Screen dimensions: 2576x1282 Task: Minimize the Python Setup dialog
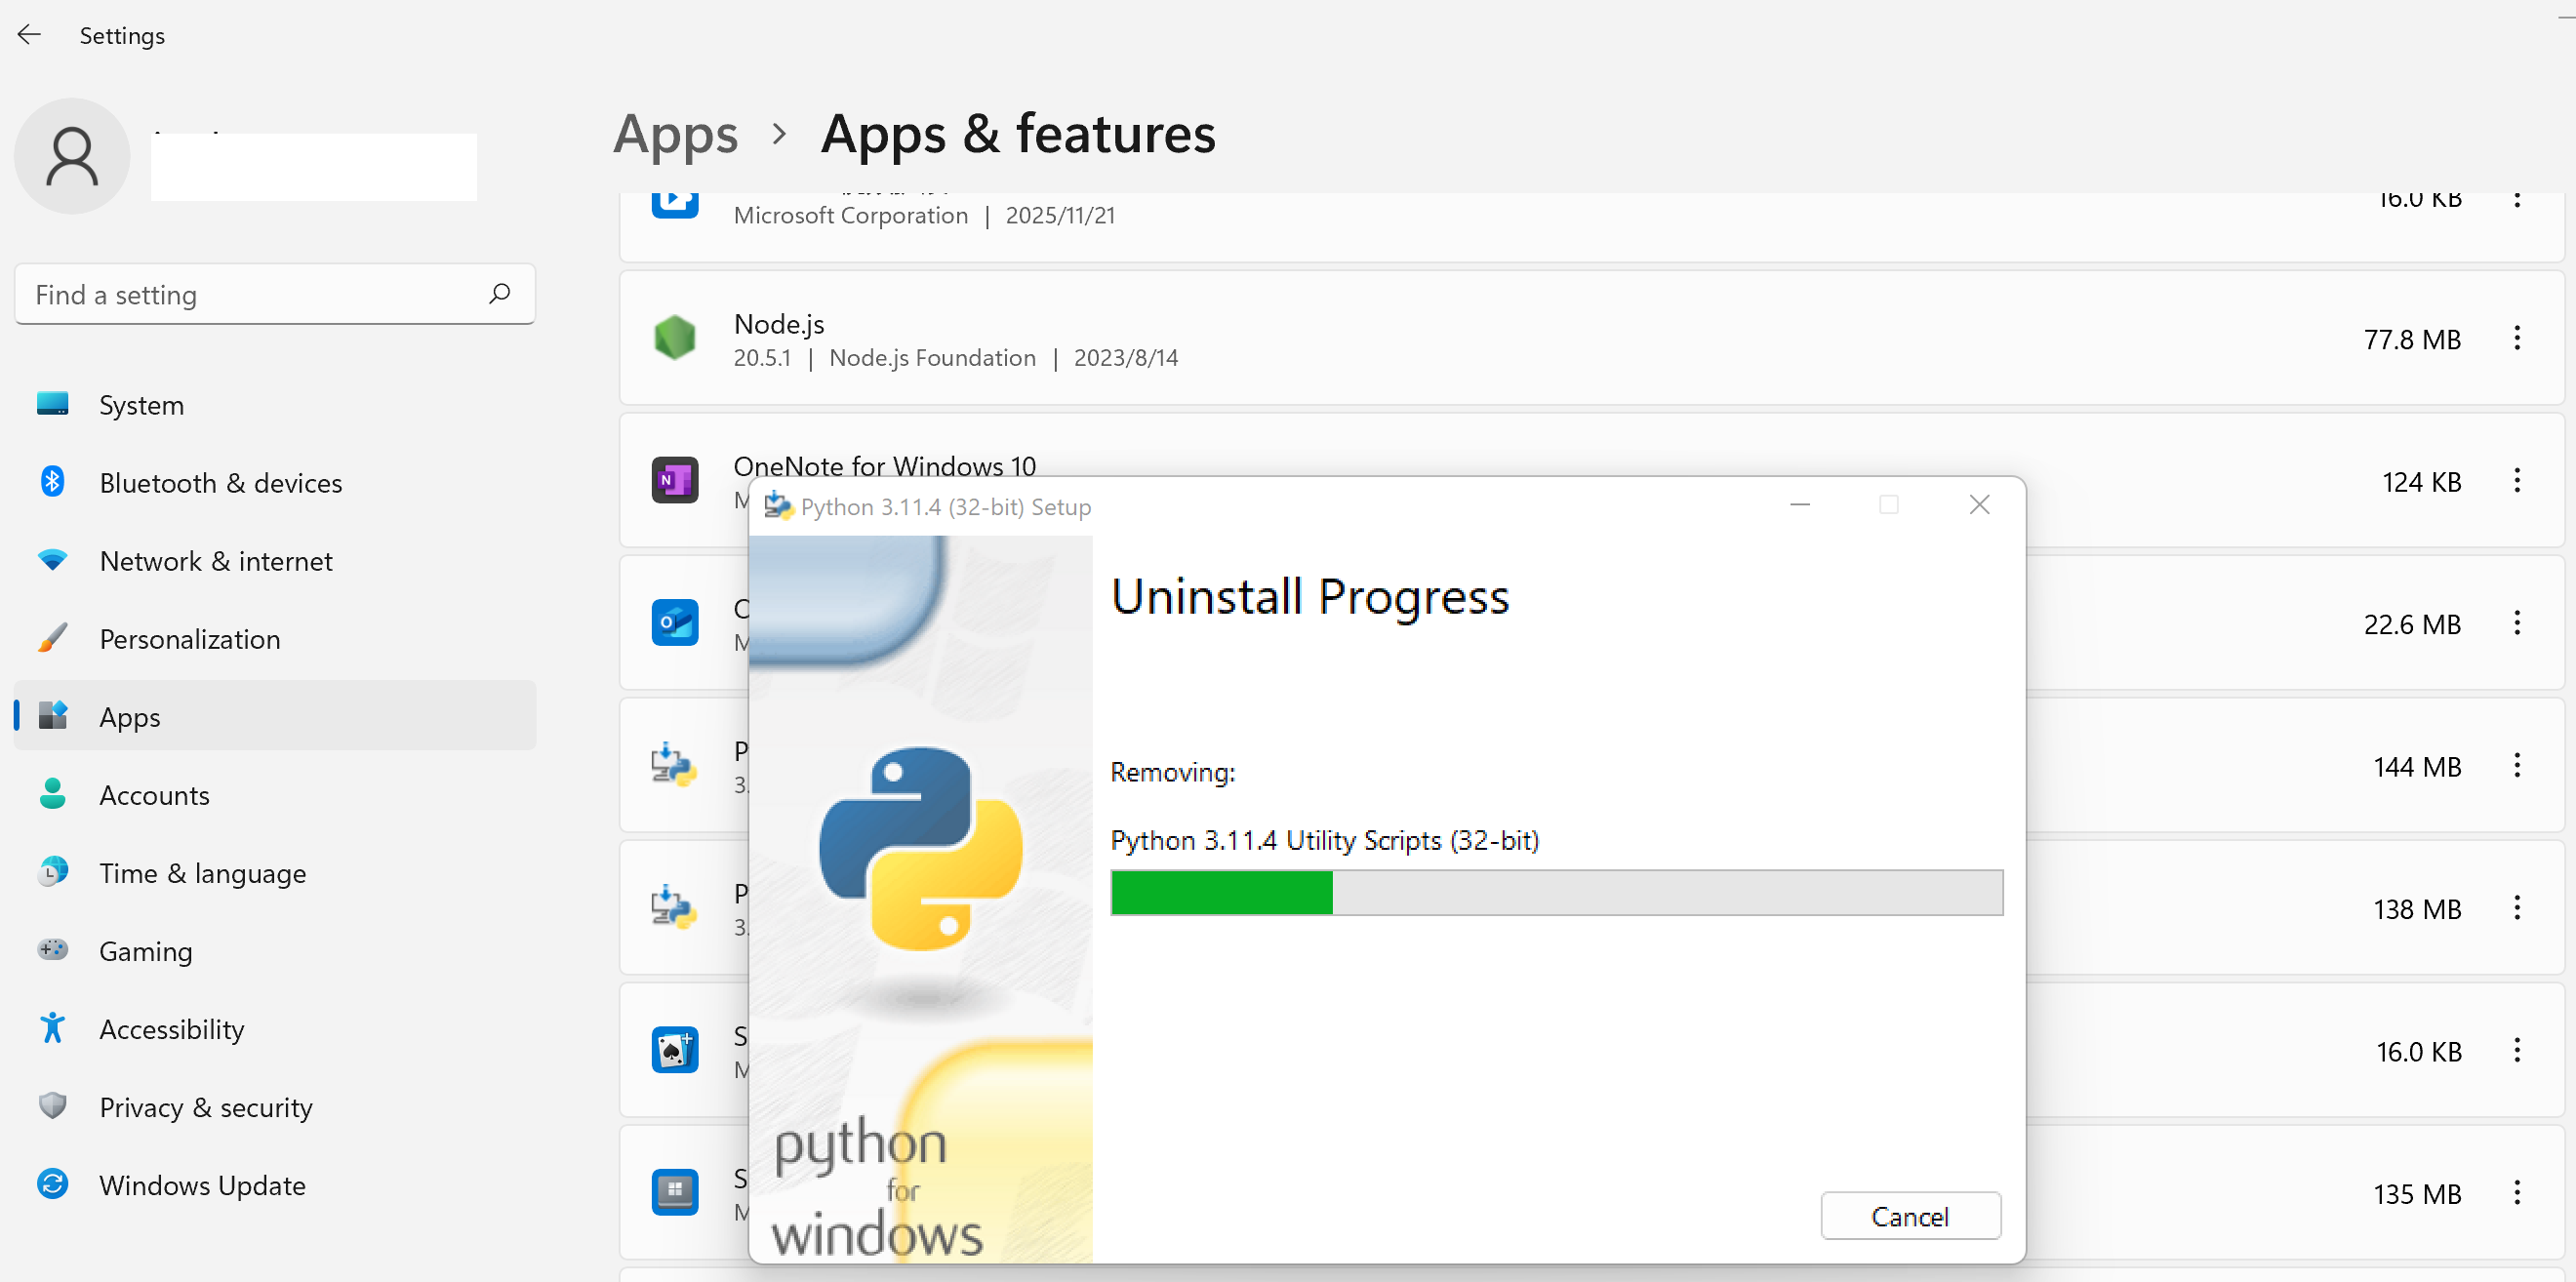(x=1800, y=505)
